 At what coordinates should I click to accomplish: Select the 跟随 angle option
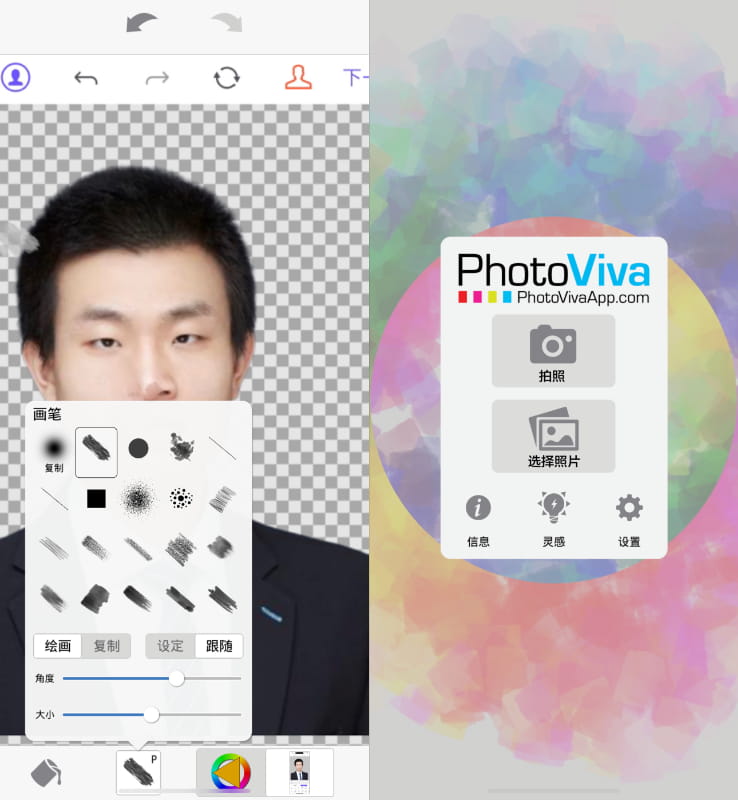[219, 646]
